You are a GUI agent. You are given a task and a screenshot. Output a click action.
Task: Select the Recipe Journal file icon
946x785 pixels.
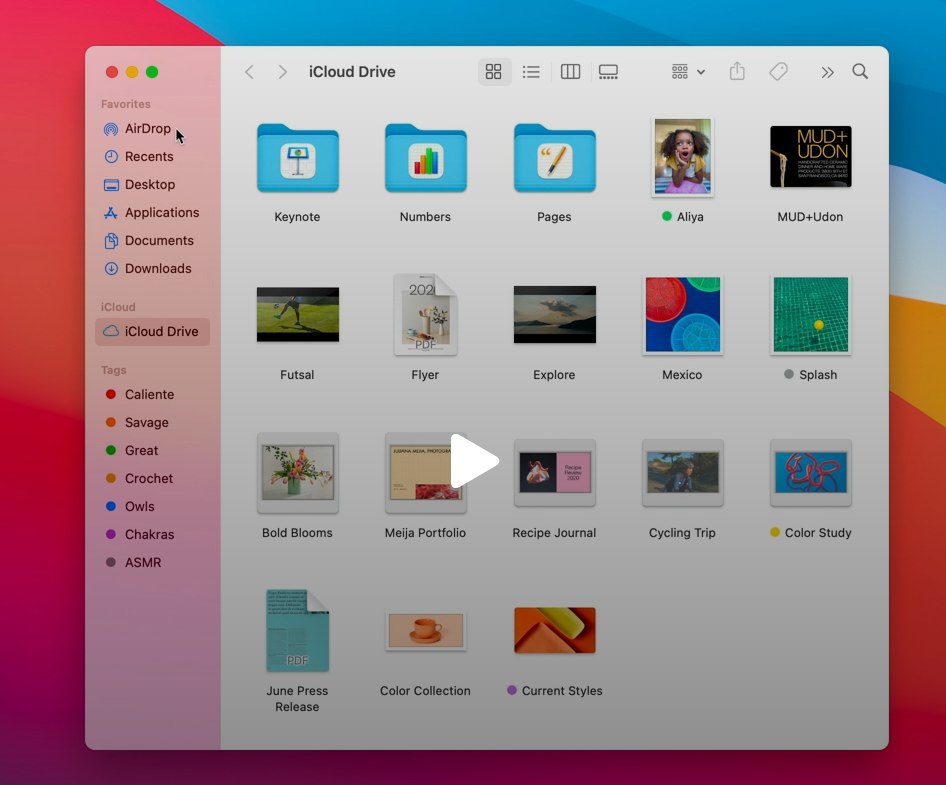(x=554, y=472)
